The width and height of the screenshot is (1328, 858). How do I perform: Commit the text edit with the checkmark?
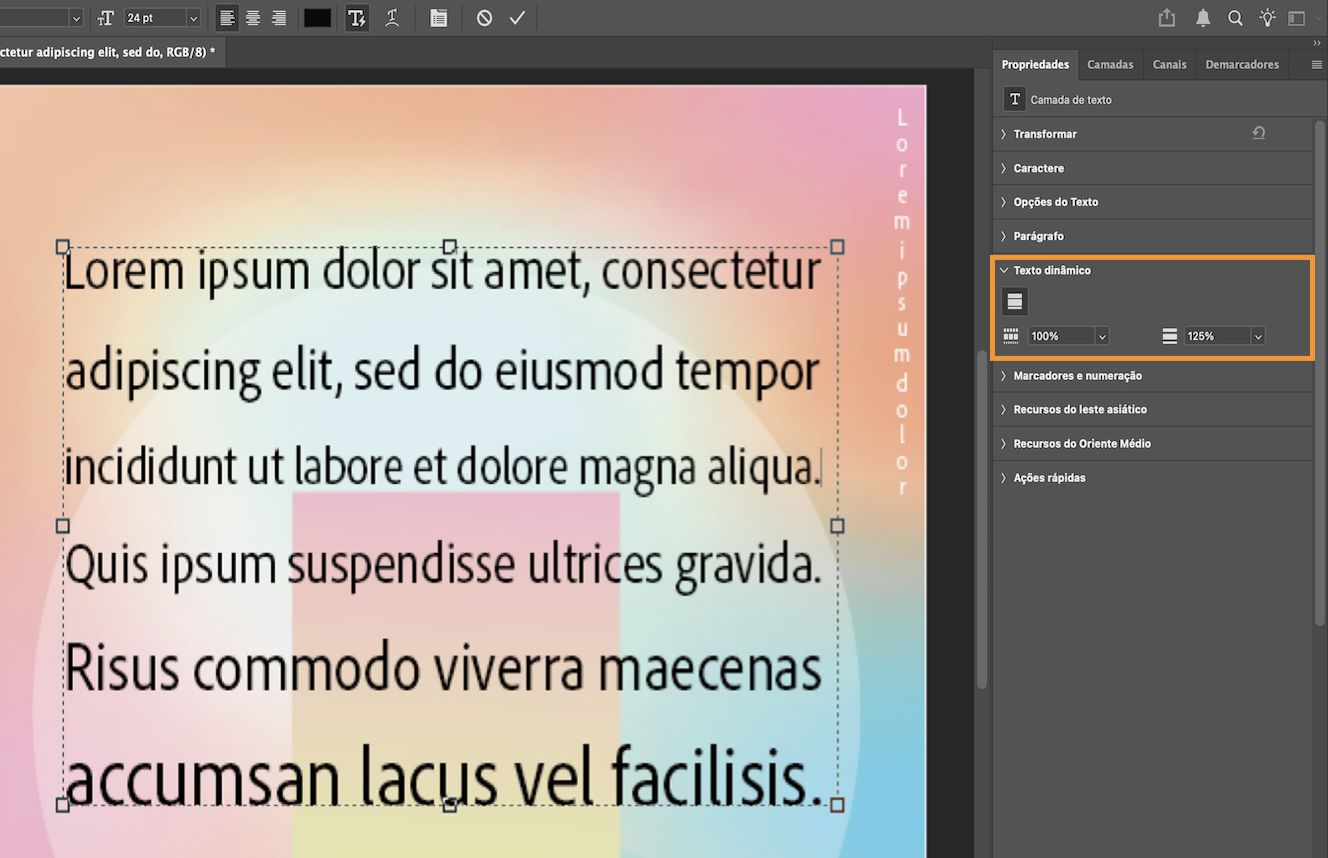coord(517,17)
